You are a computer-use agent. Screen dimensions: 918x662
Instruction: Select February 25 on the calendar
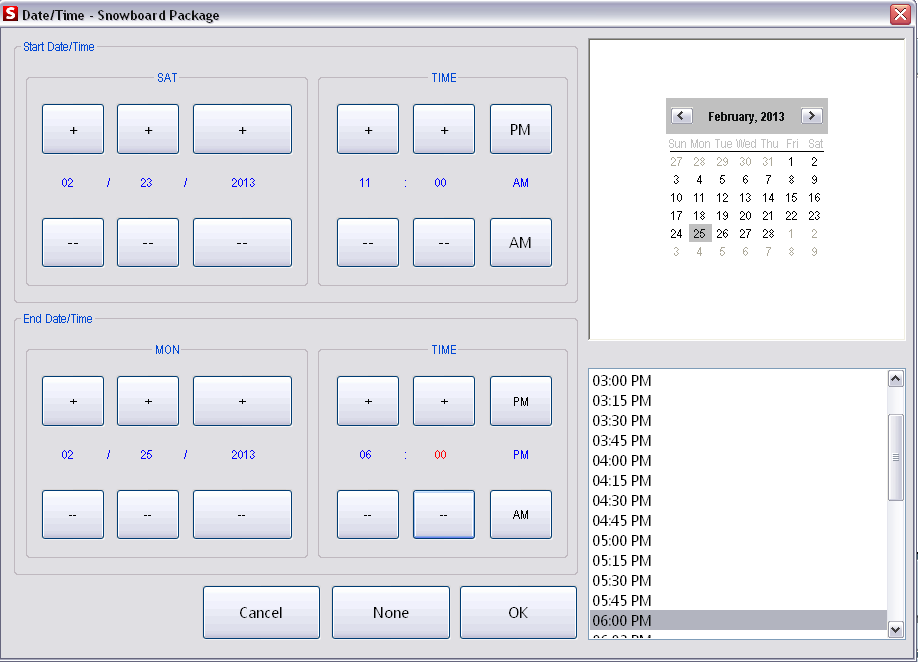702,233
